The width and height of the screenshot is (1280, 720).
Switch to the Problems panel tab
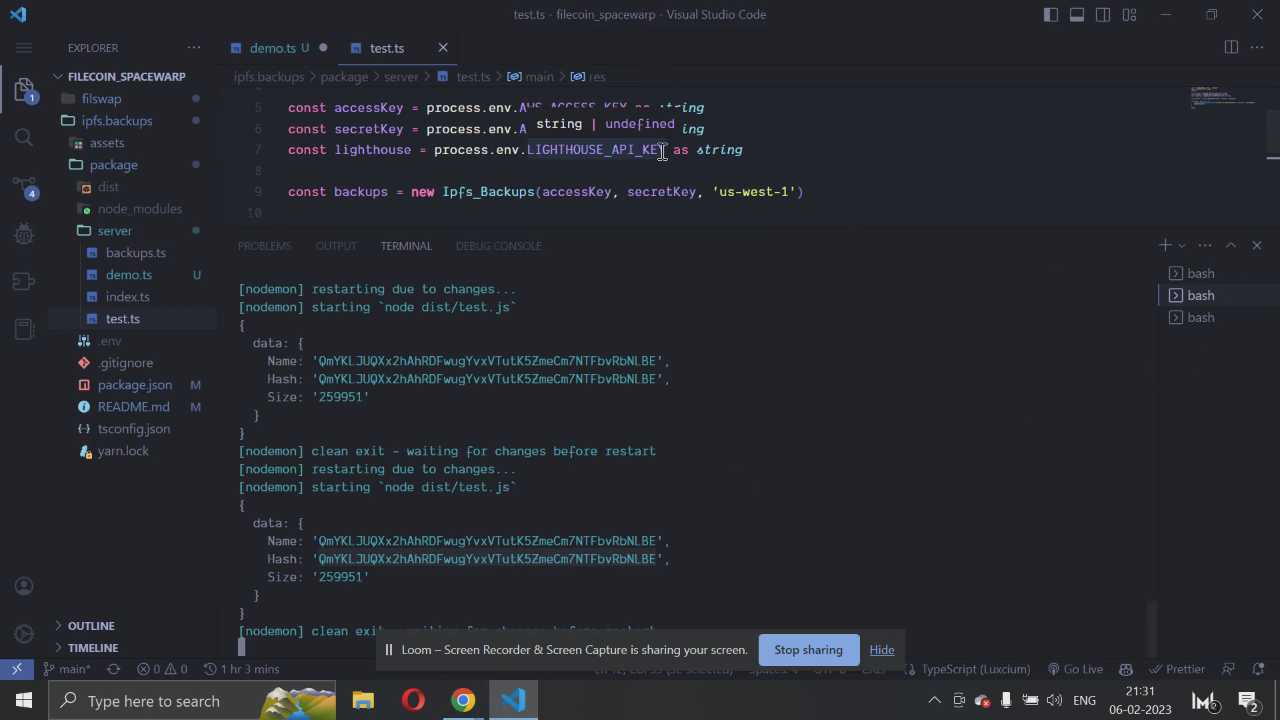(x=265, y=246)
